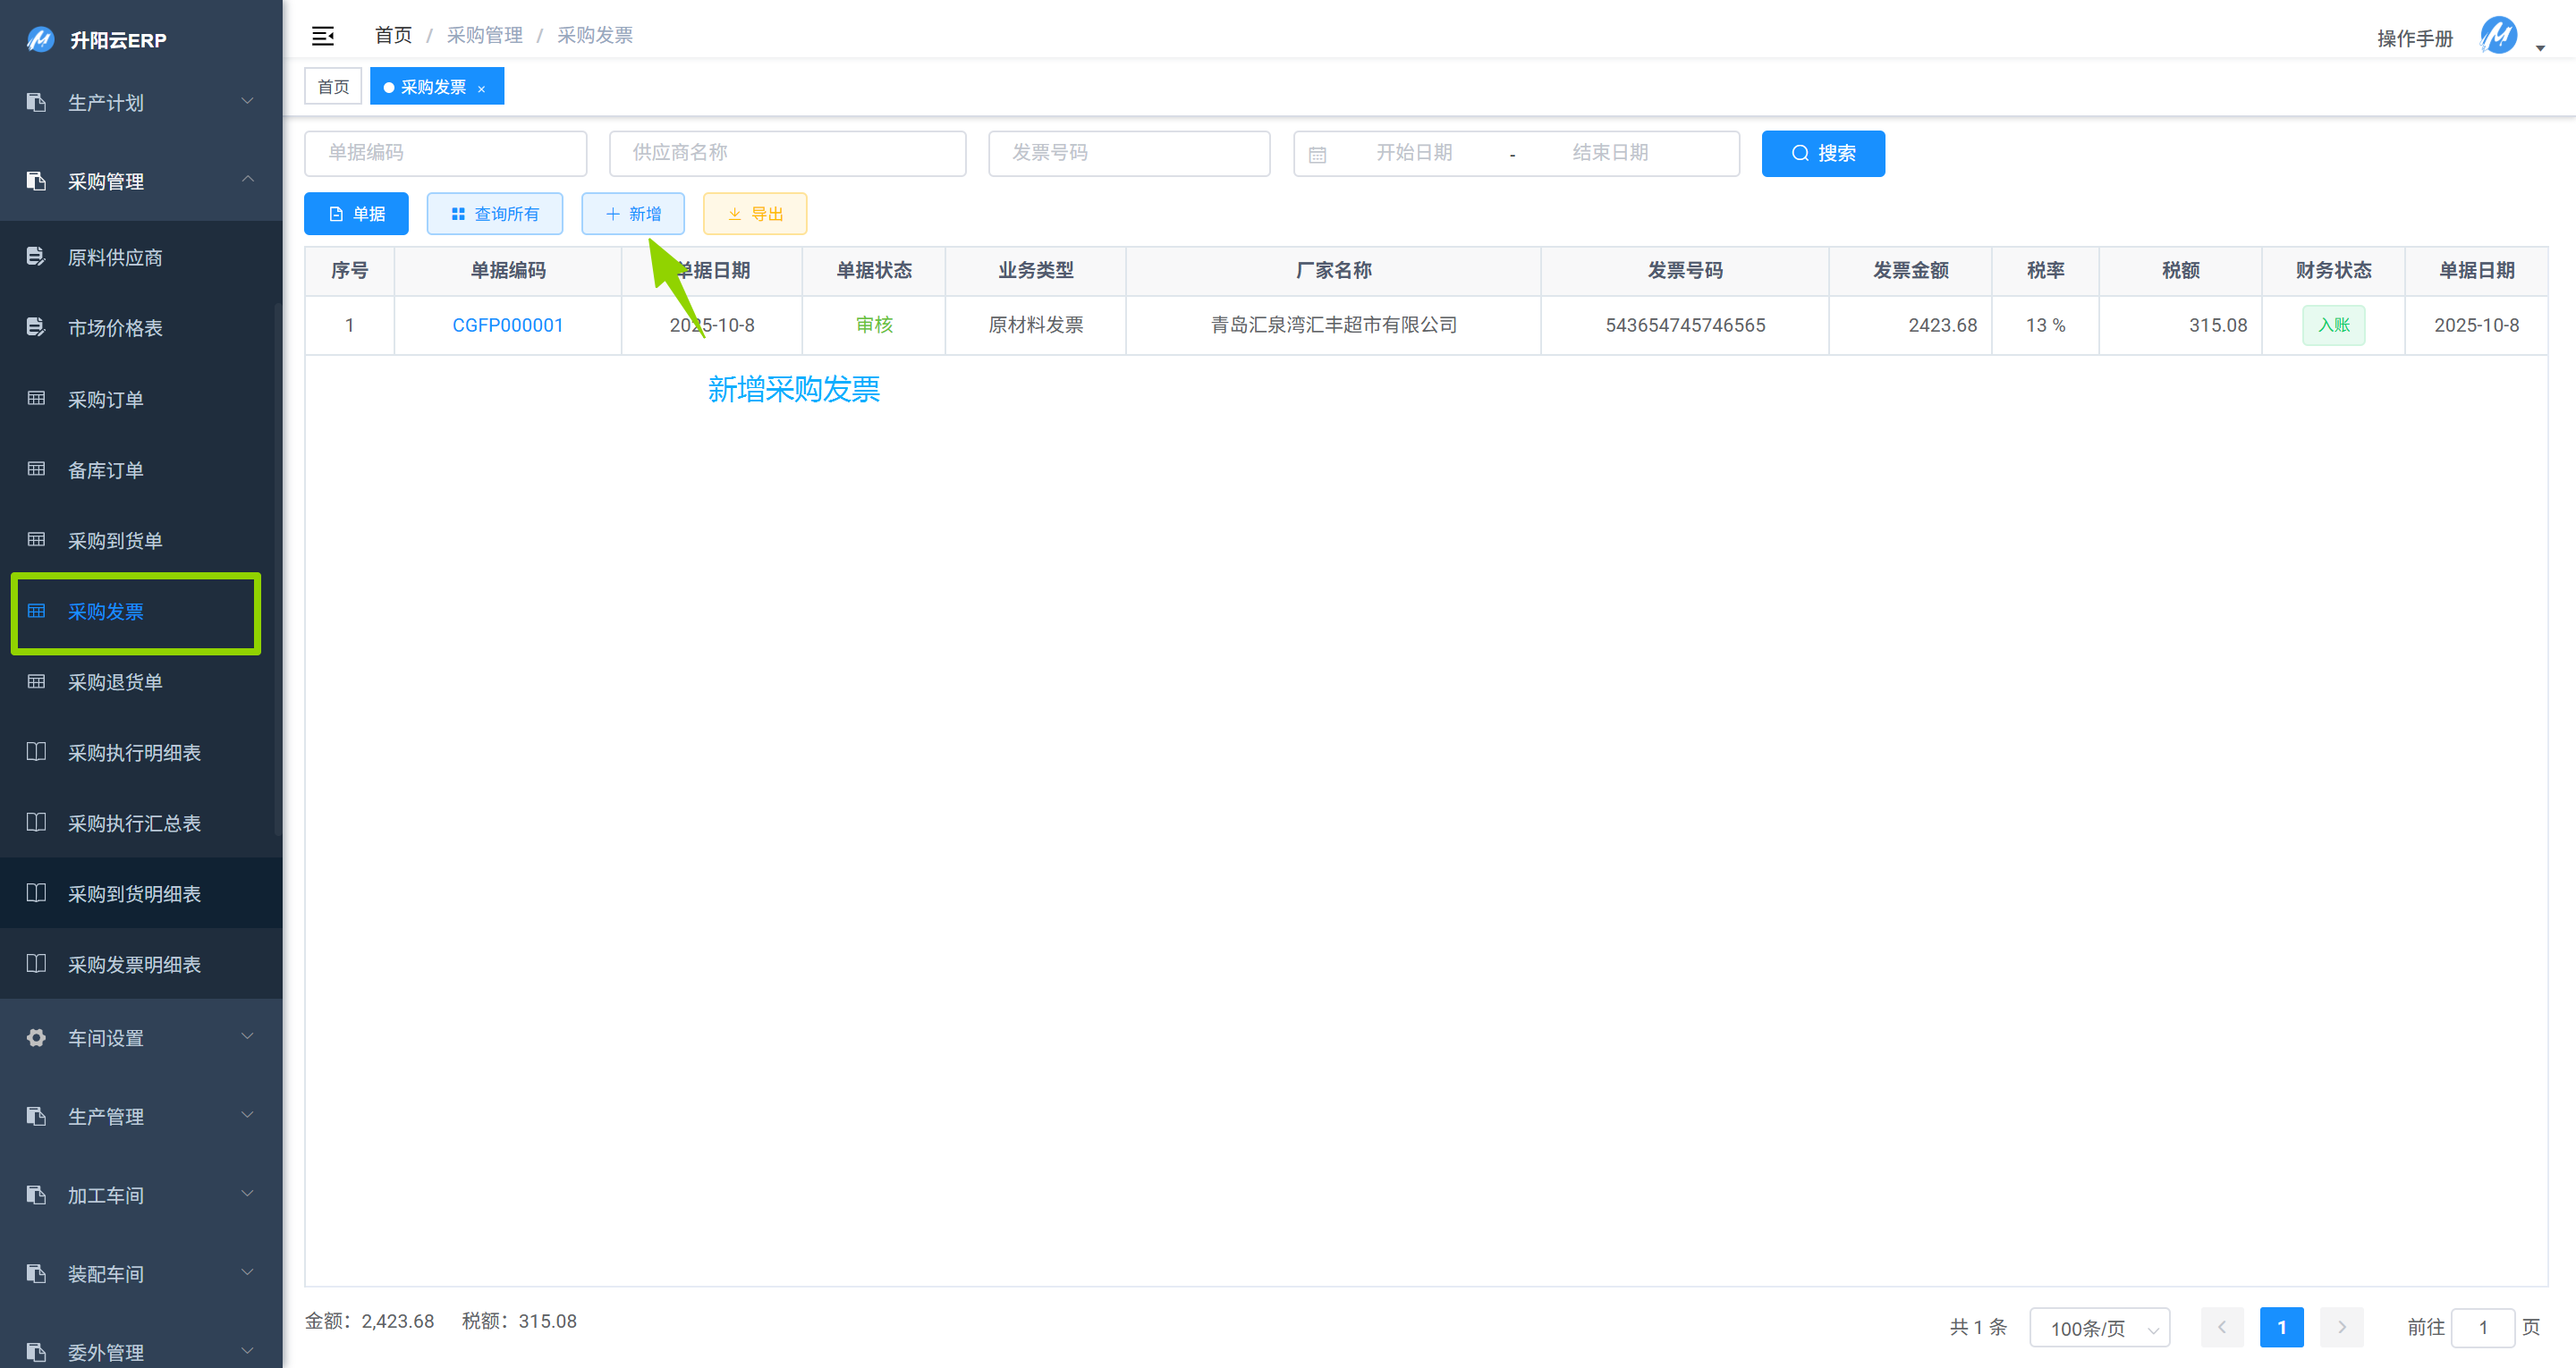The width and height of the screenshot is (2576, 1368).
Task: Collapse the sidebar using the hamburger icon
Action: coord(322,35)
